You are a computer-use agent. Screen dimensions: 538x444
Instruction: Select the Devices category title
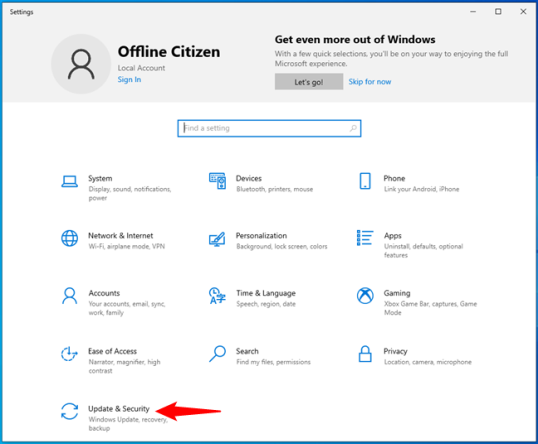[x=249, y=178]
